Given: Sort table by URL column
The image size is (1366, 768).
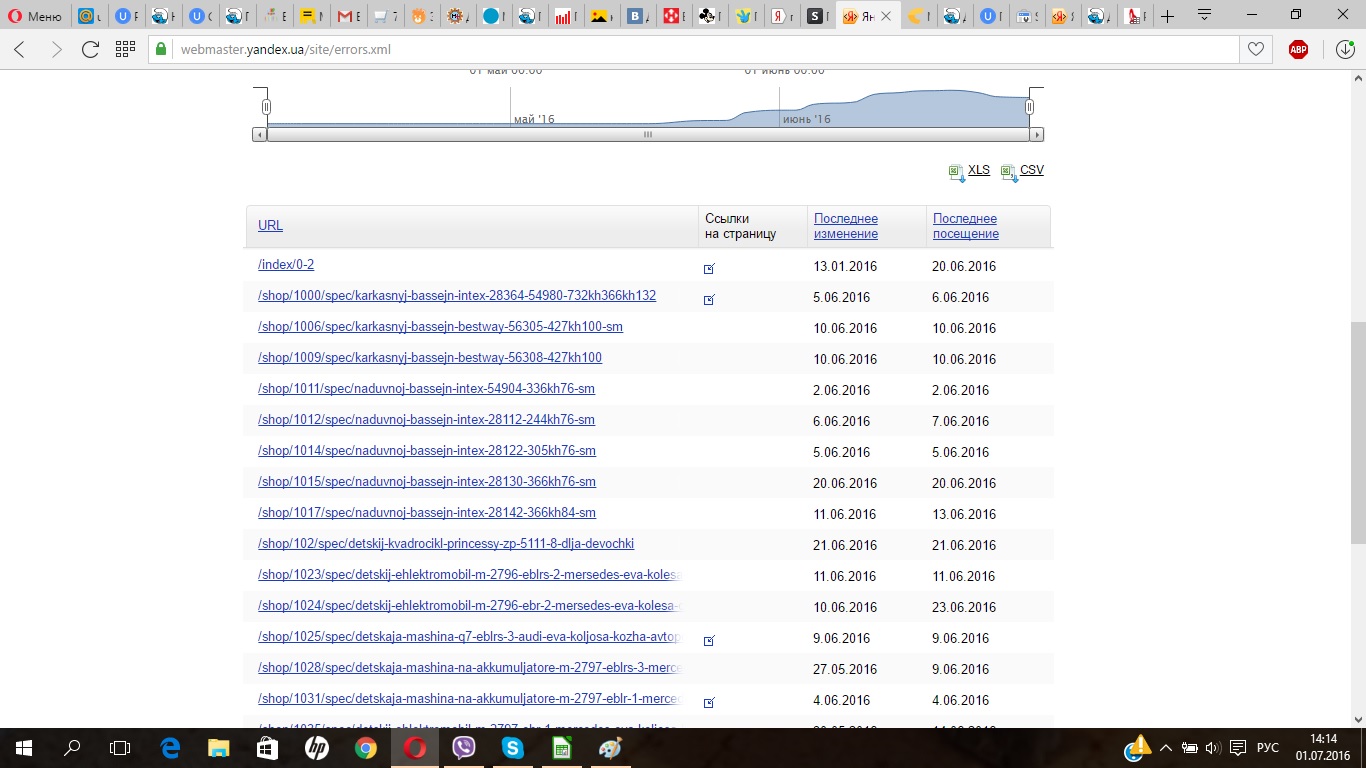Looking at the screenshot, I should [270, 226].
